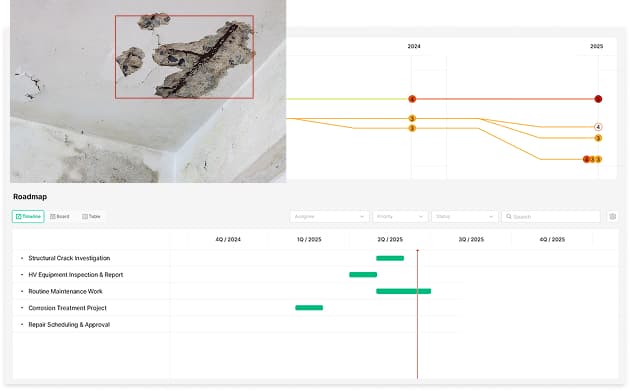Image resolution: width=630 pixels, height=391 pixels.
Task: Open the Routine Maintenance Work task name
Action: click(65, 291)
